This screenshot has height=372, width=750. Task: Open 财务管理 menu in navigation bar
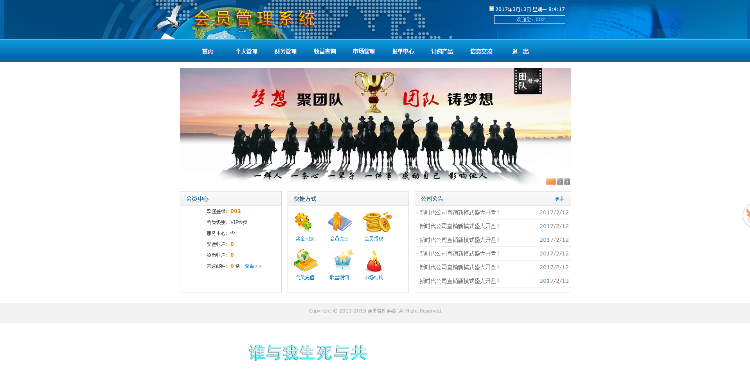coord(285,51)
